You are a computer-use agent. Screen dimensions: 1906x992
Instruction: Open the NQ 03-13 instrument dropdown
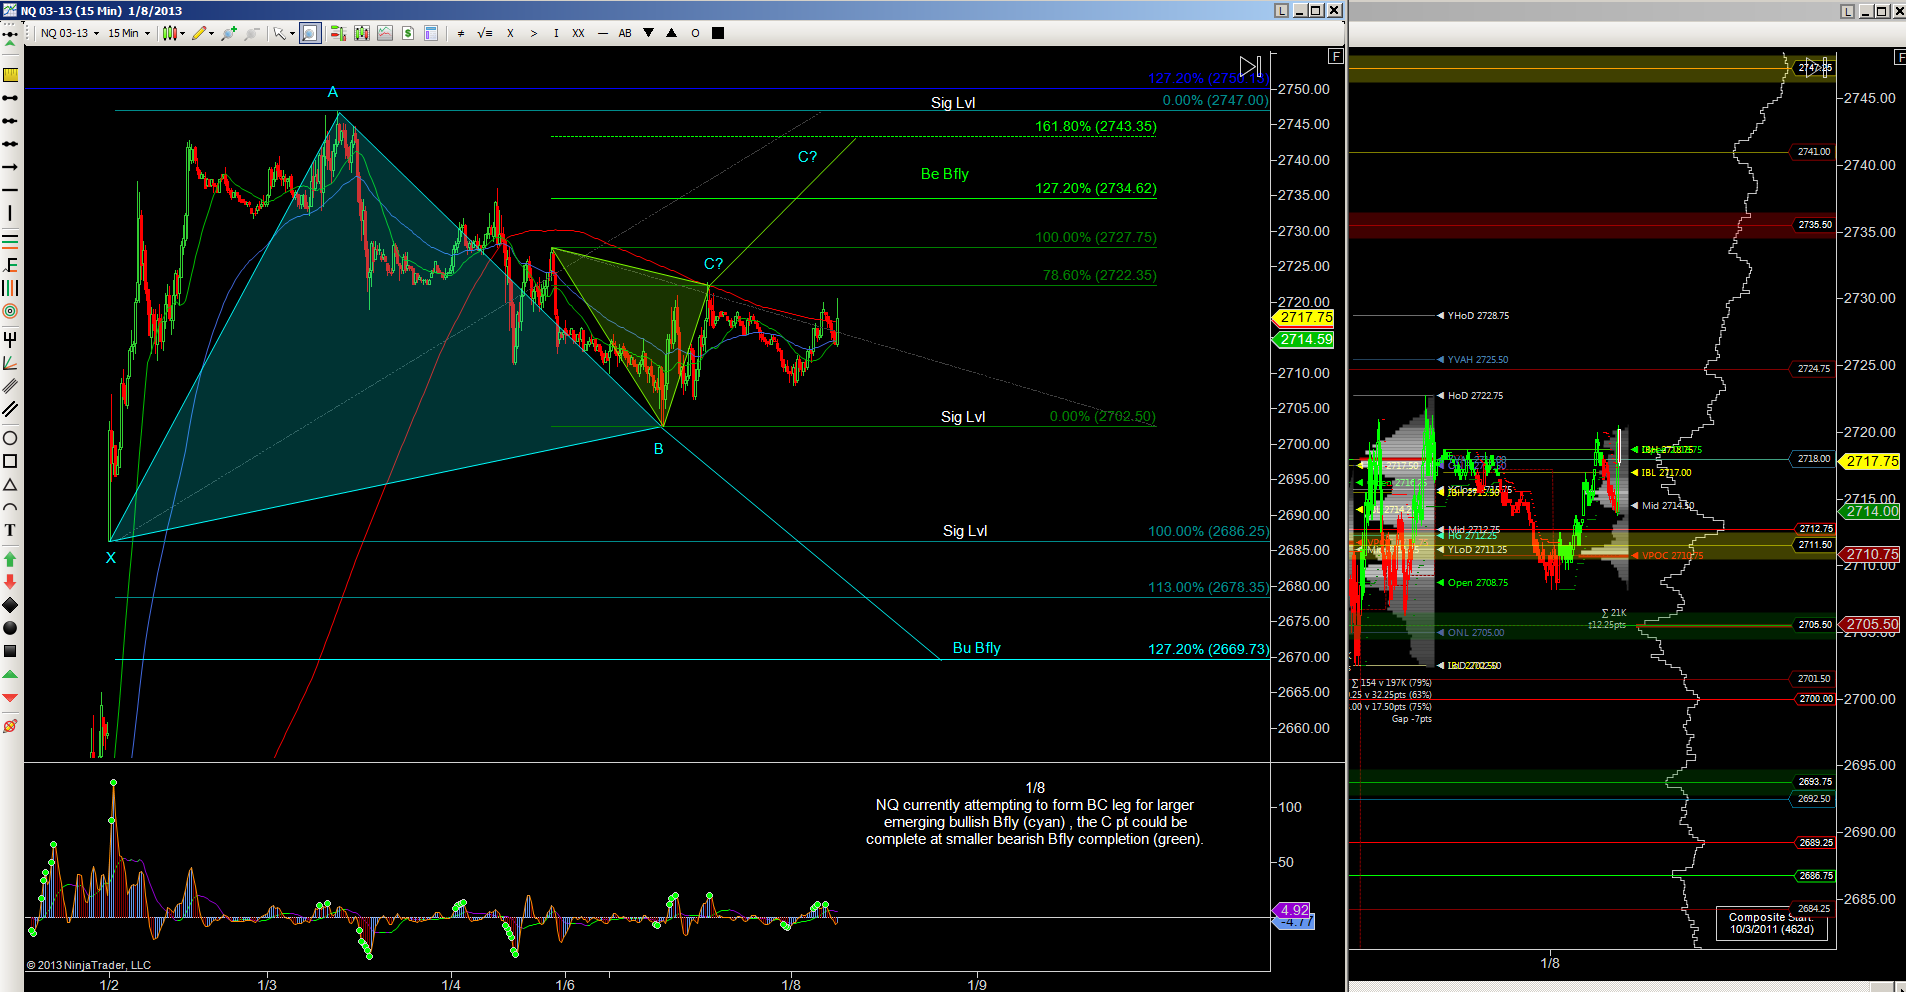(69, 33)
